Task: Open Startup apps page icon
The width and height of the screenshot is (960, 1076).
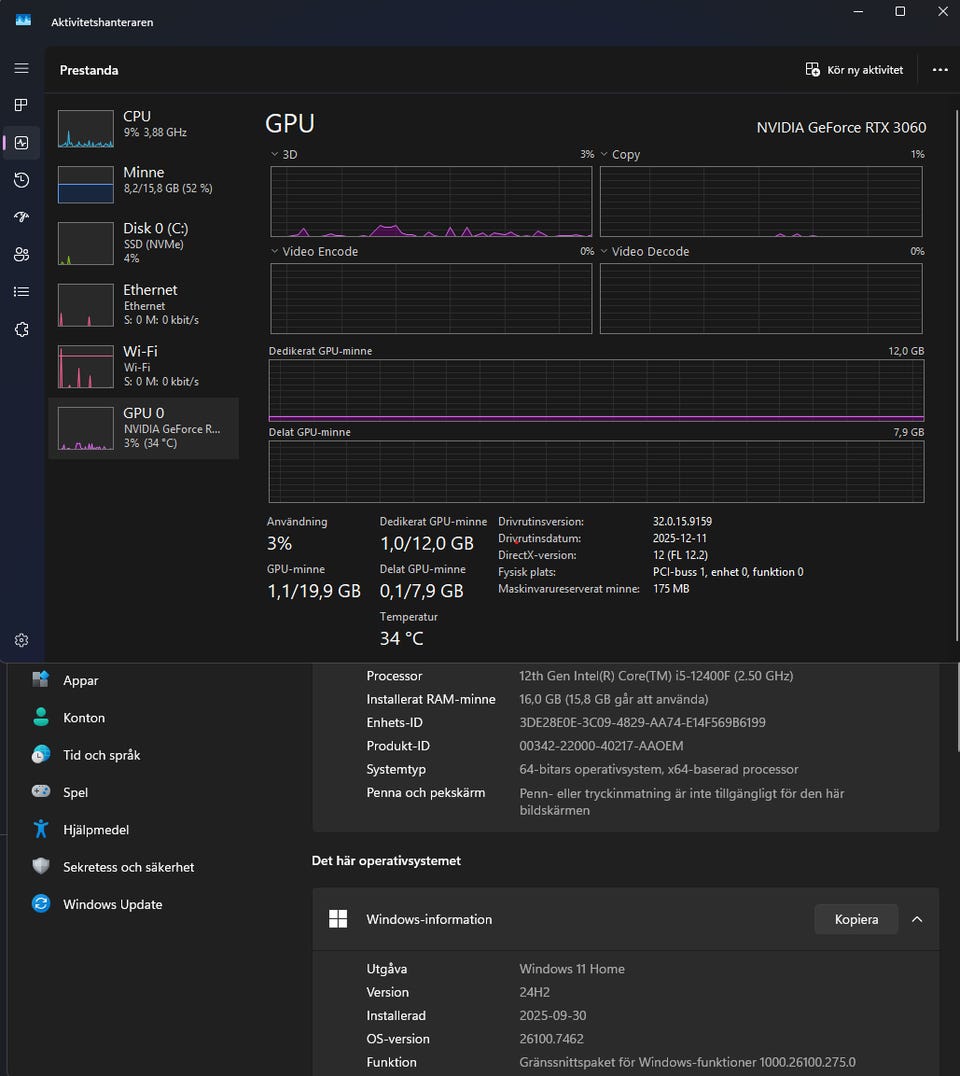Action: tap(21, 217)
